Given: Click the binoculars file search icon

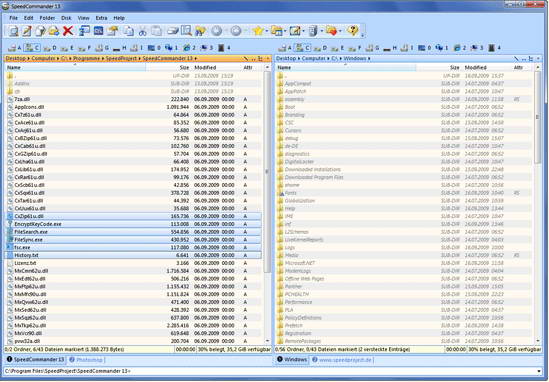Looking at the screenshot, I should point(201,31).
